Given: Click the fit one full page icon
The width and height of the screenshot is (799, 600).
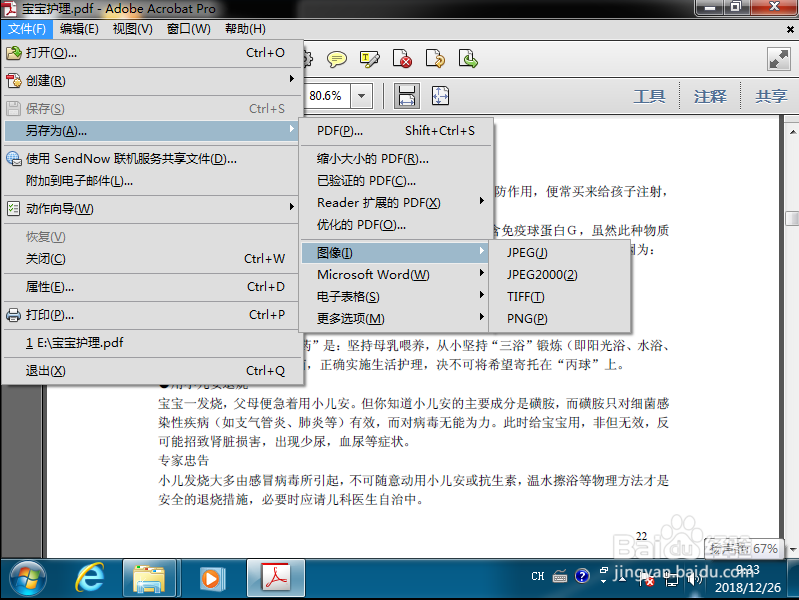Looking at the screenshot, I should [x=440, y=95].
